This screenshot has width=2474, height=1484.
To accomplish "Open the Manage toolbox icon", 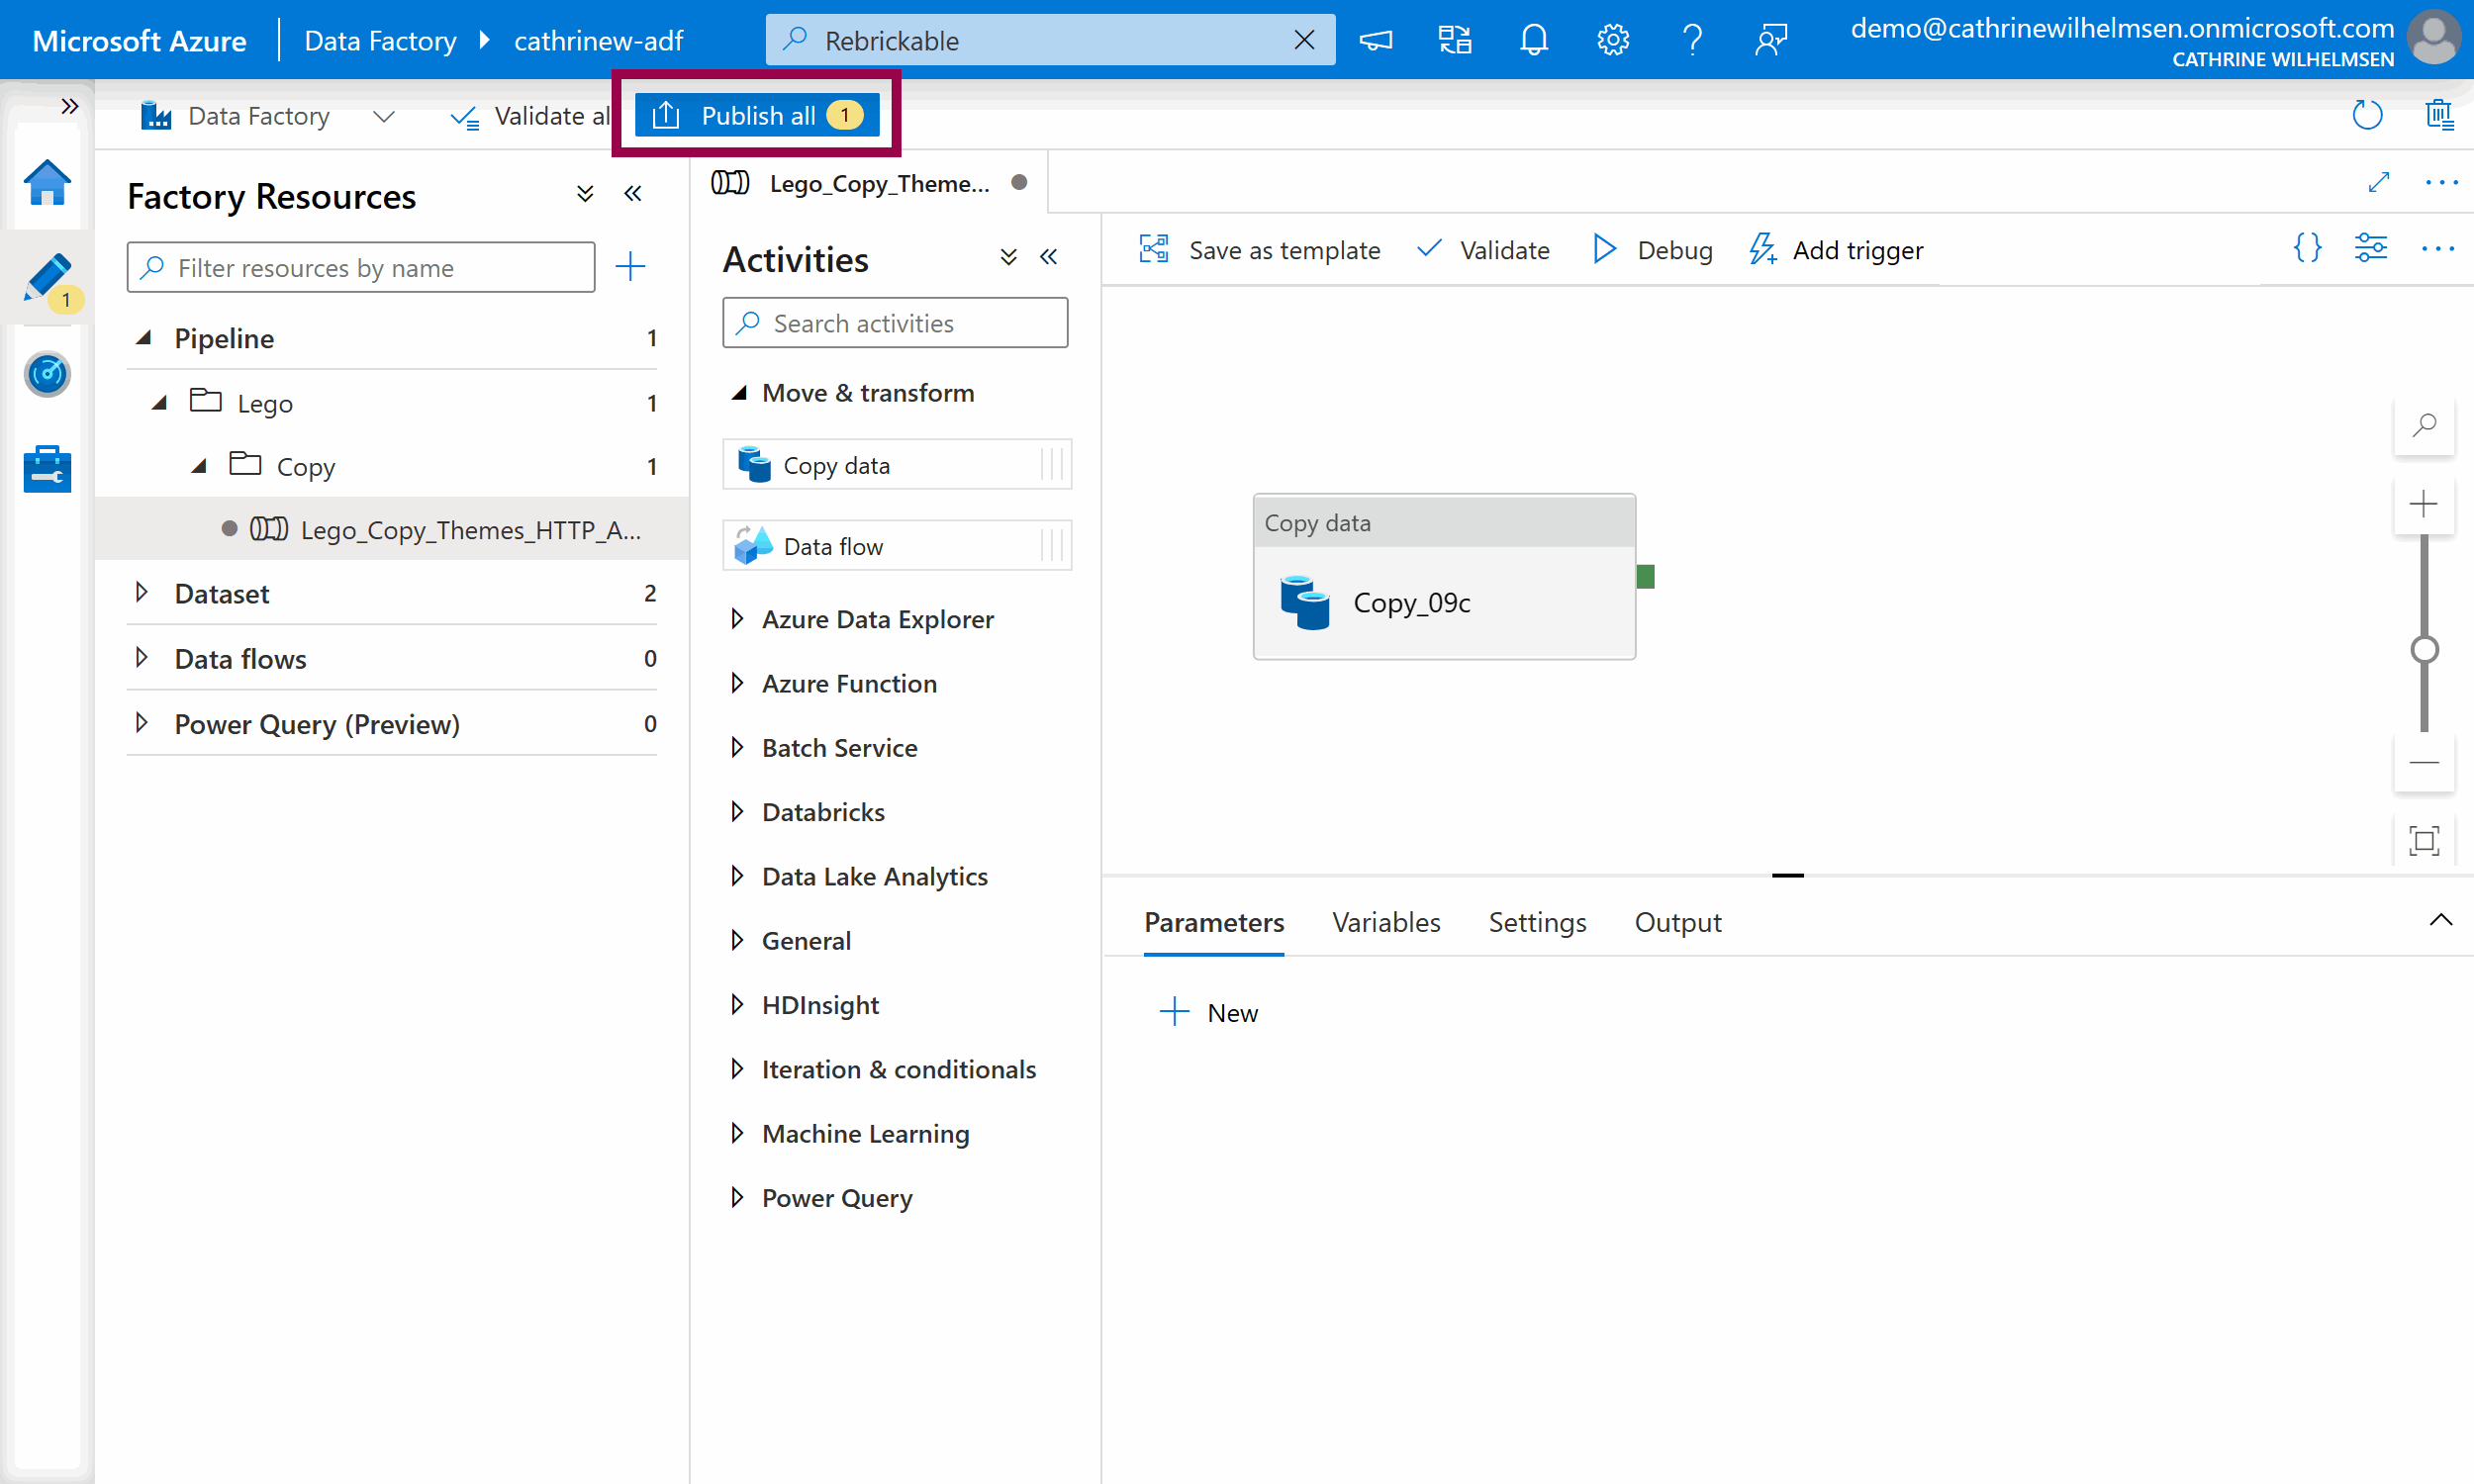I will [x=47, y=469].
